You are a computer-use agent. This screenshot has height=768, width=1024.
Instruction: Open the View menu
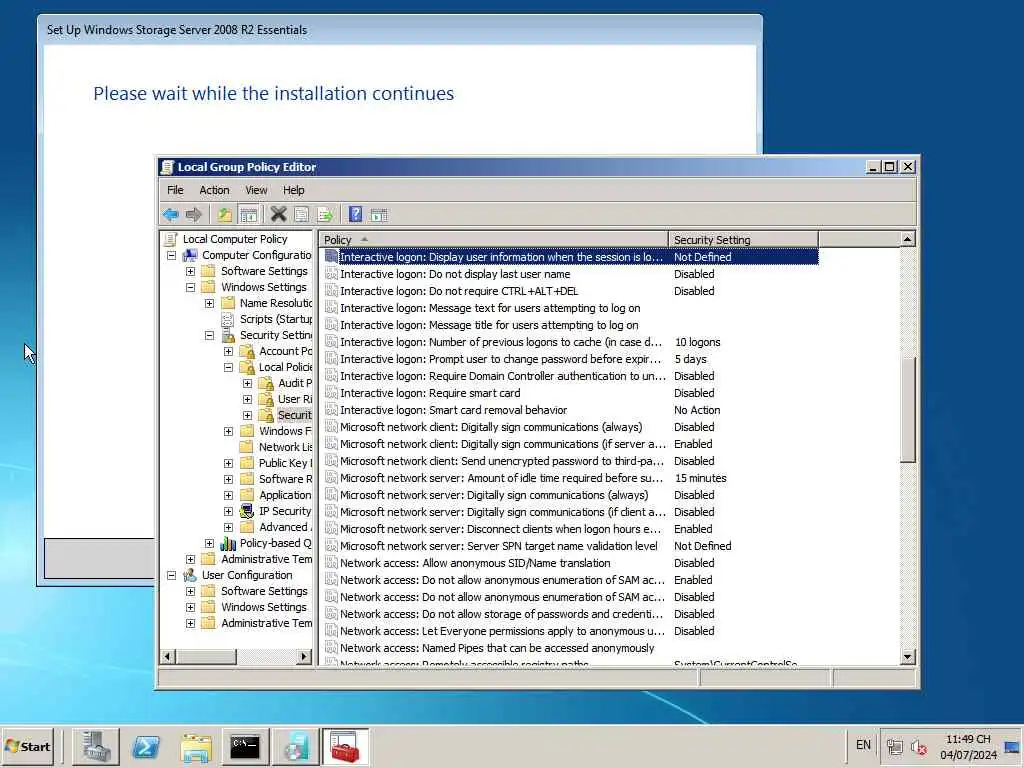[x=256, y=190]
